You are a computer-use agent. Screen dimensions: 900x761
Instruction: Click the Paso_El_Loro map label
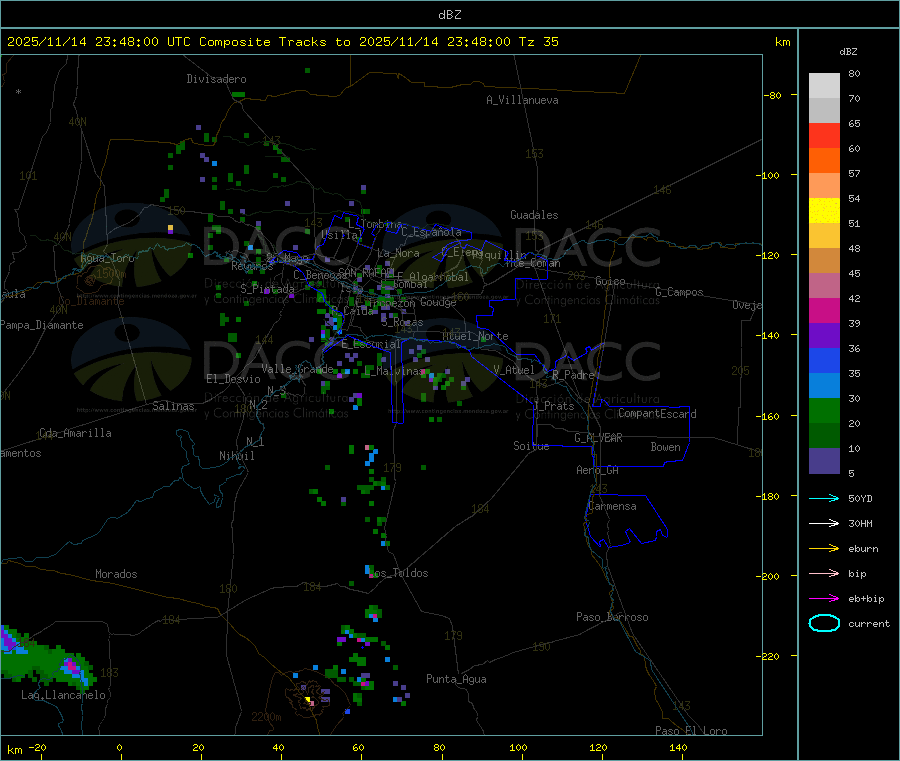[691, 731]
